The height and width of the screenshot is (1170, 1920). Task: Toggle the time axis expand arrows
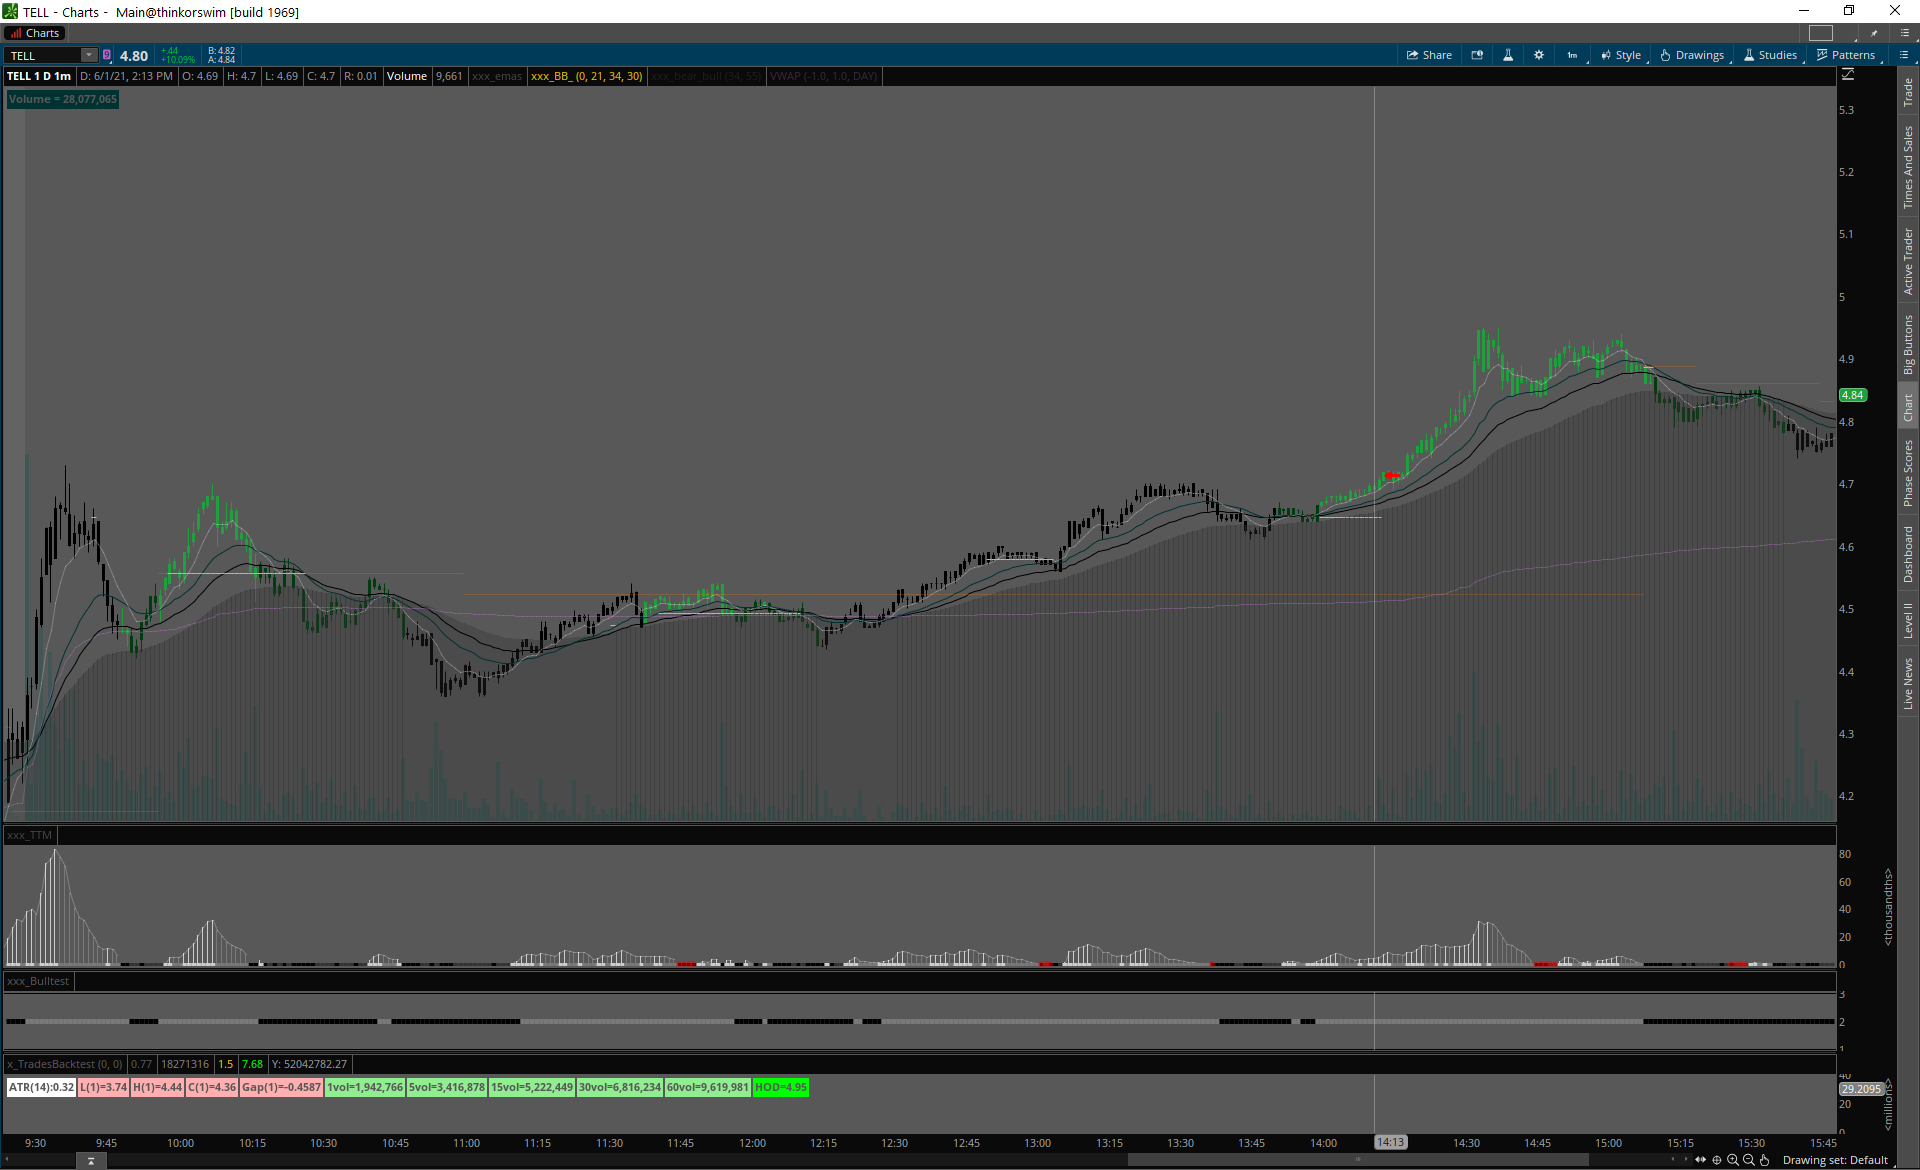pyautogui.click(x=1700, y=1160)
